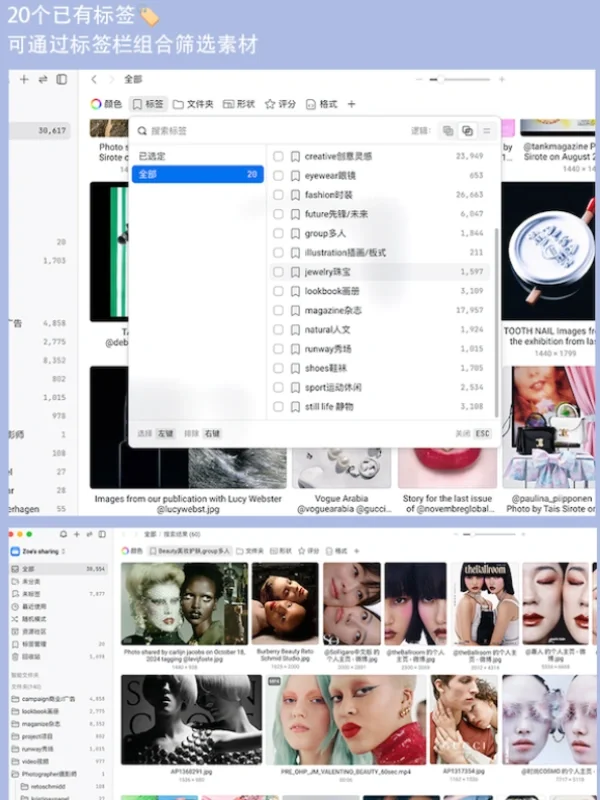Open the 形状 shape filter in tag picker window
The height and width of the screenshot is (800, 600).
239,104
